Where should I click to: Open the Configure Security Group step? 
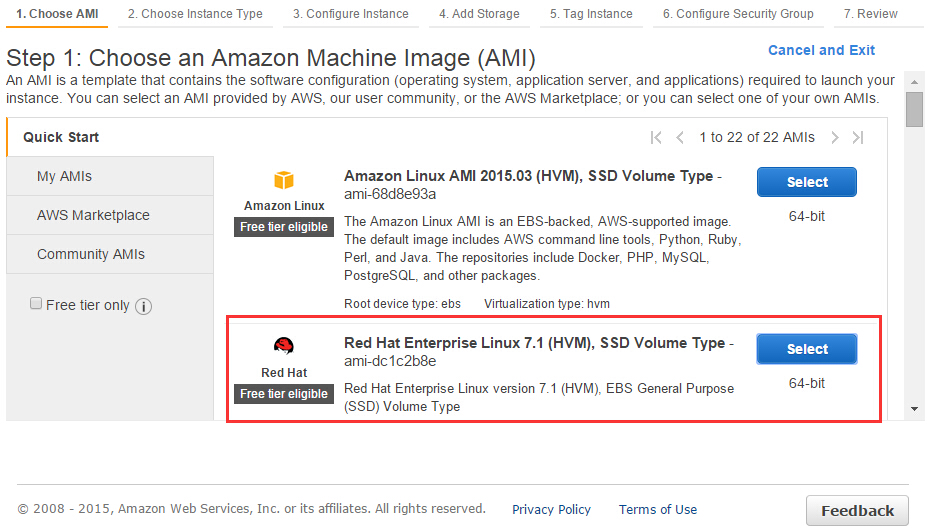click(x=738, y=14)
